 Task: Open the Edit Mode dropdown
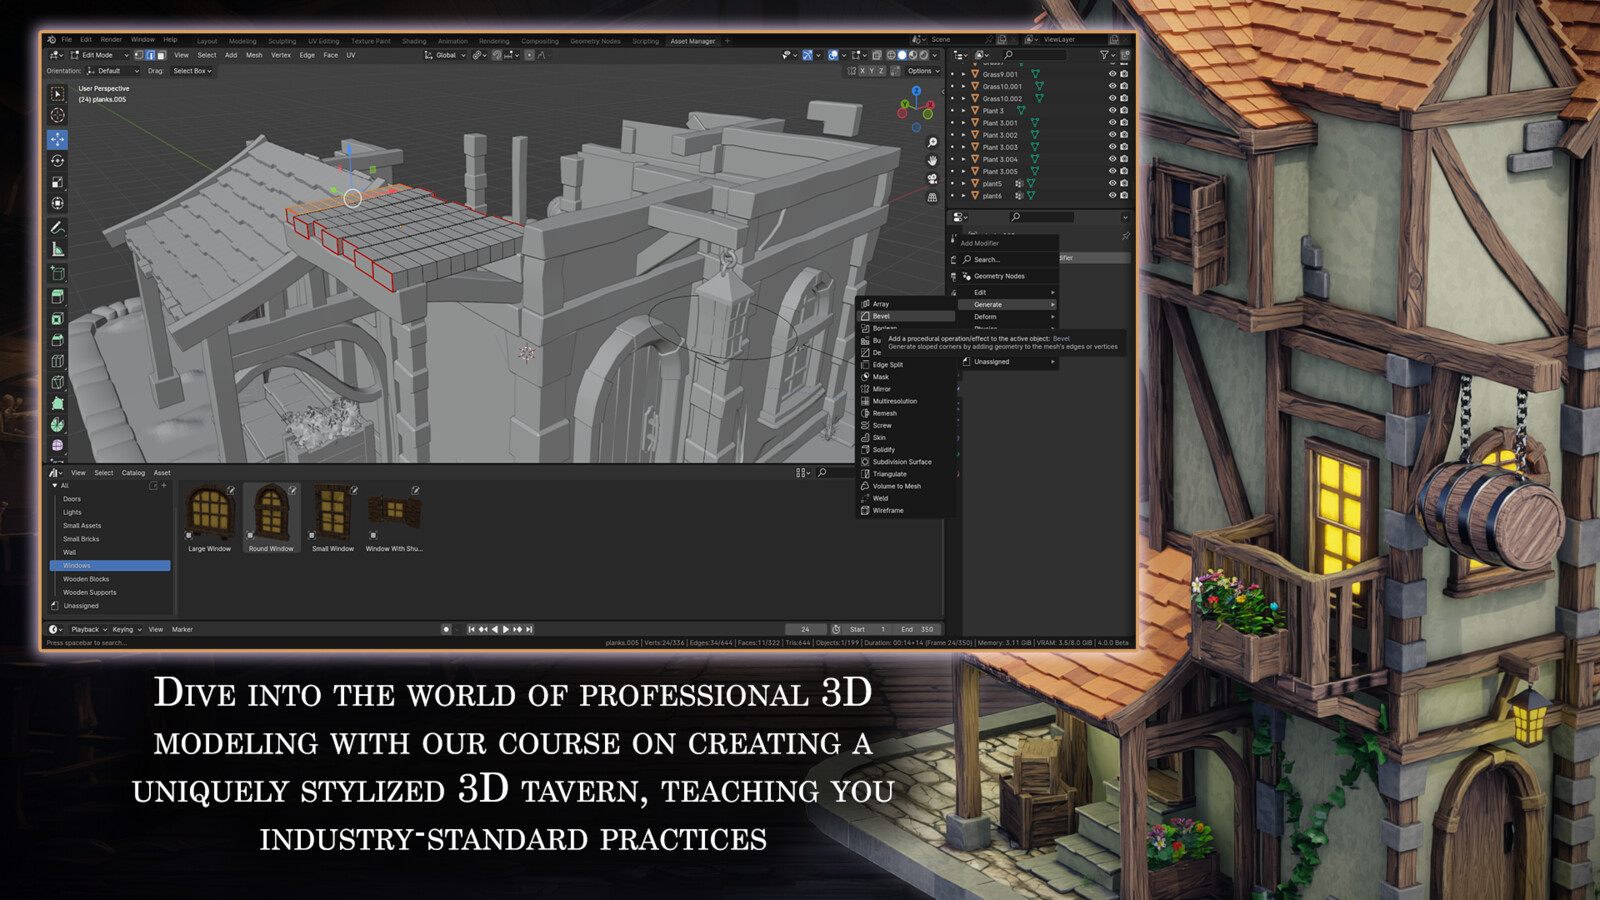click(98, 55)
